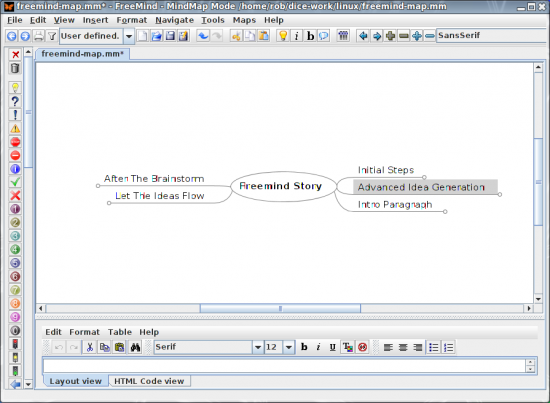Image resolution: width=550 pixels, height=403 pixels.
Task: Open the File menu
Action: coord(15,20)
